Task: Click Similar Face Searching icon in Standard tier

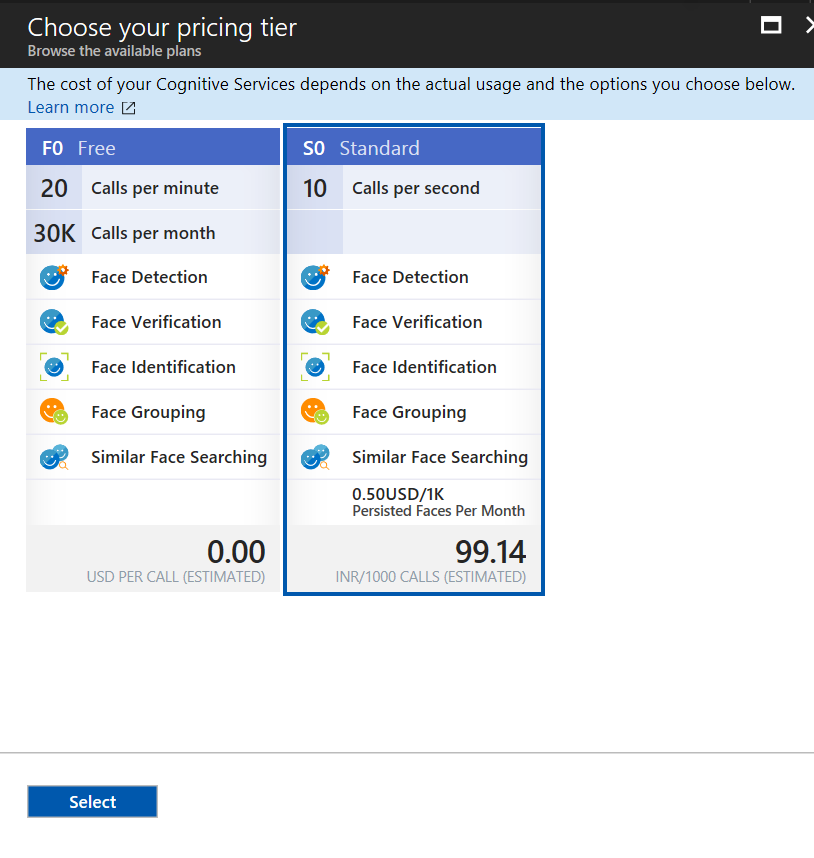Action: click(x=315, y=457)
